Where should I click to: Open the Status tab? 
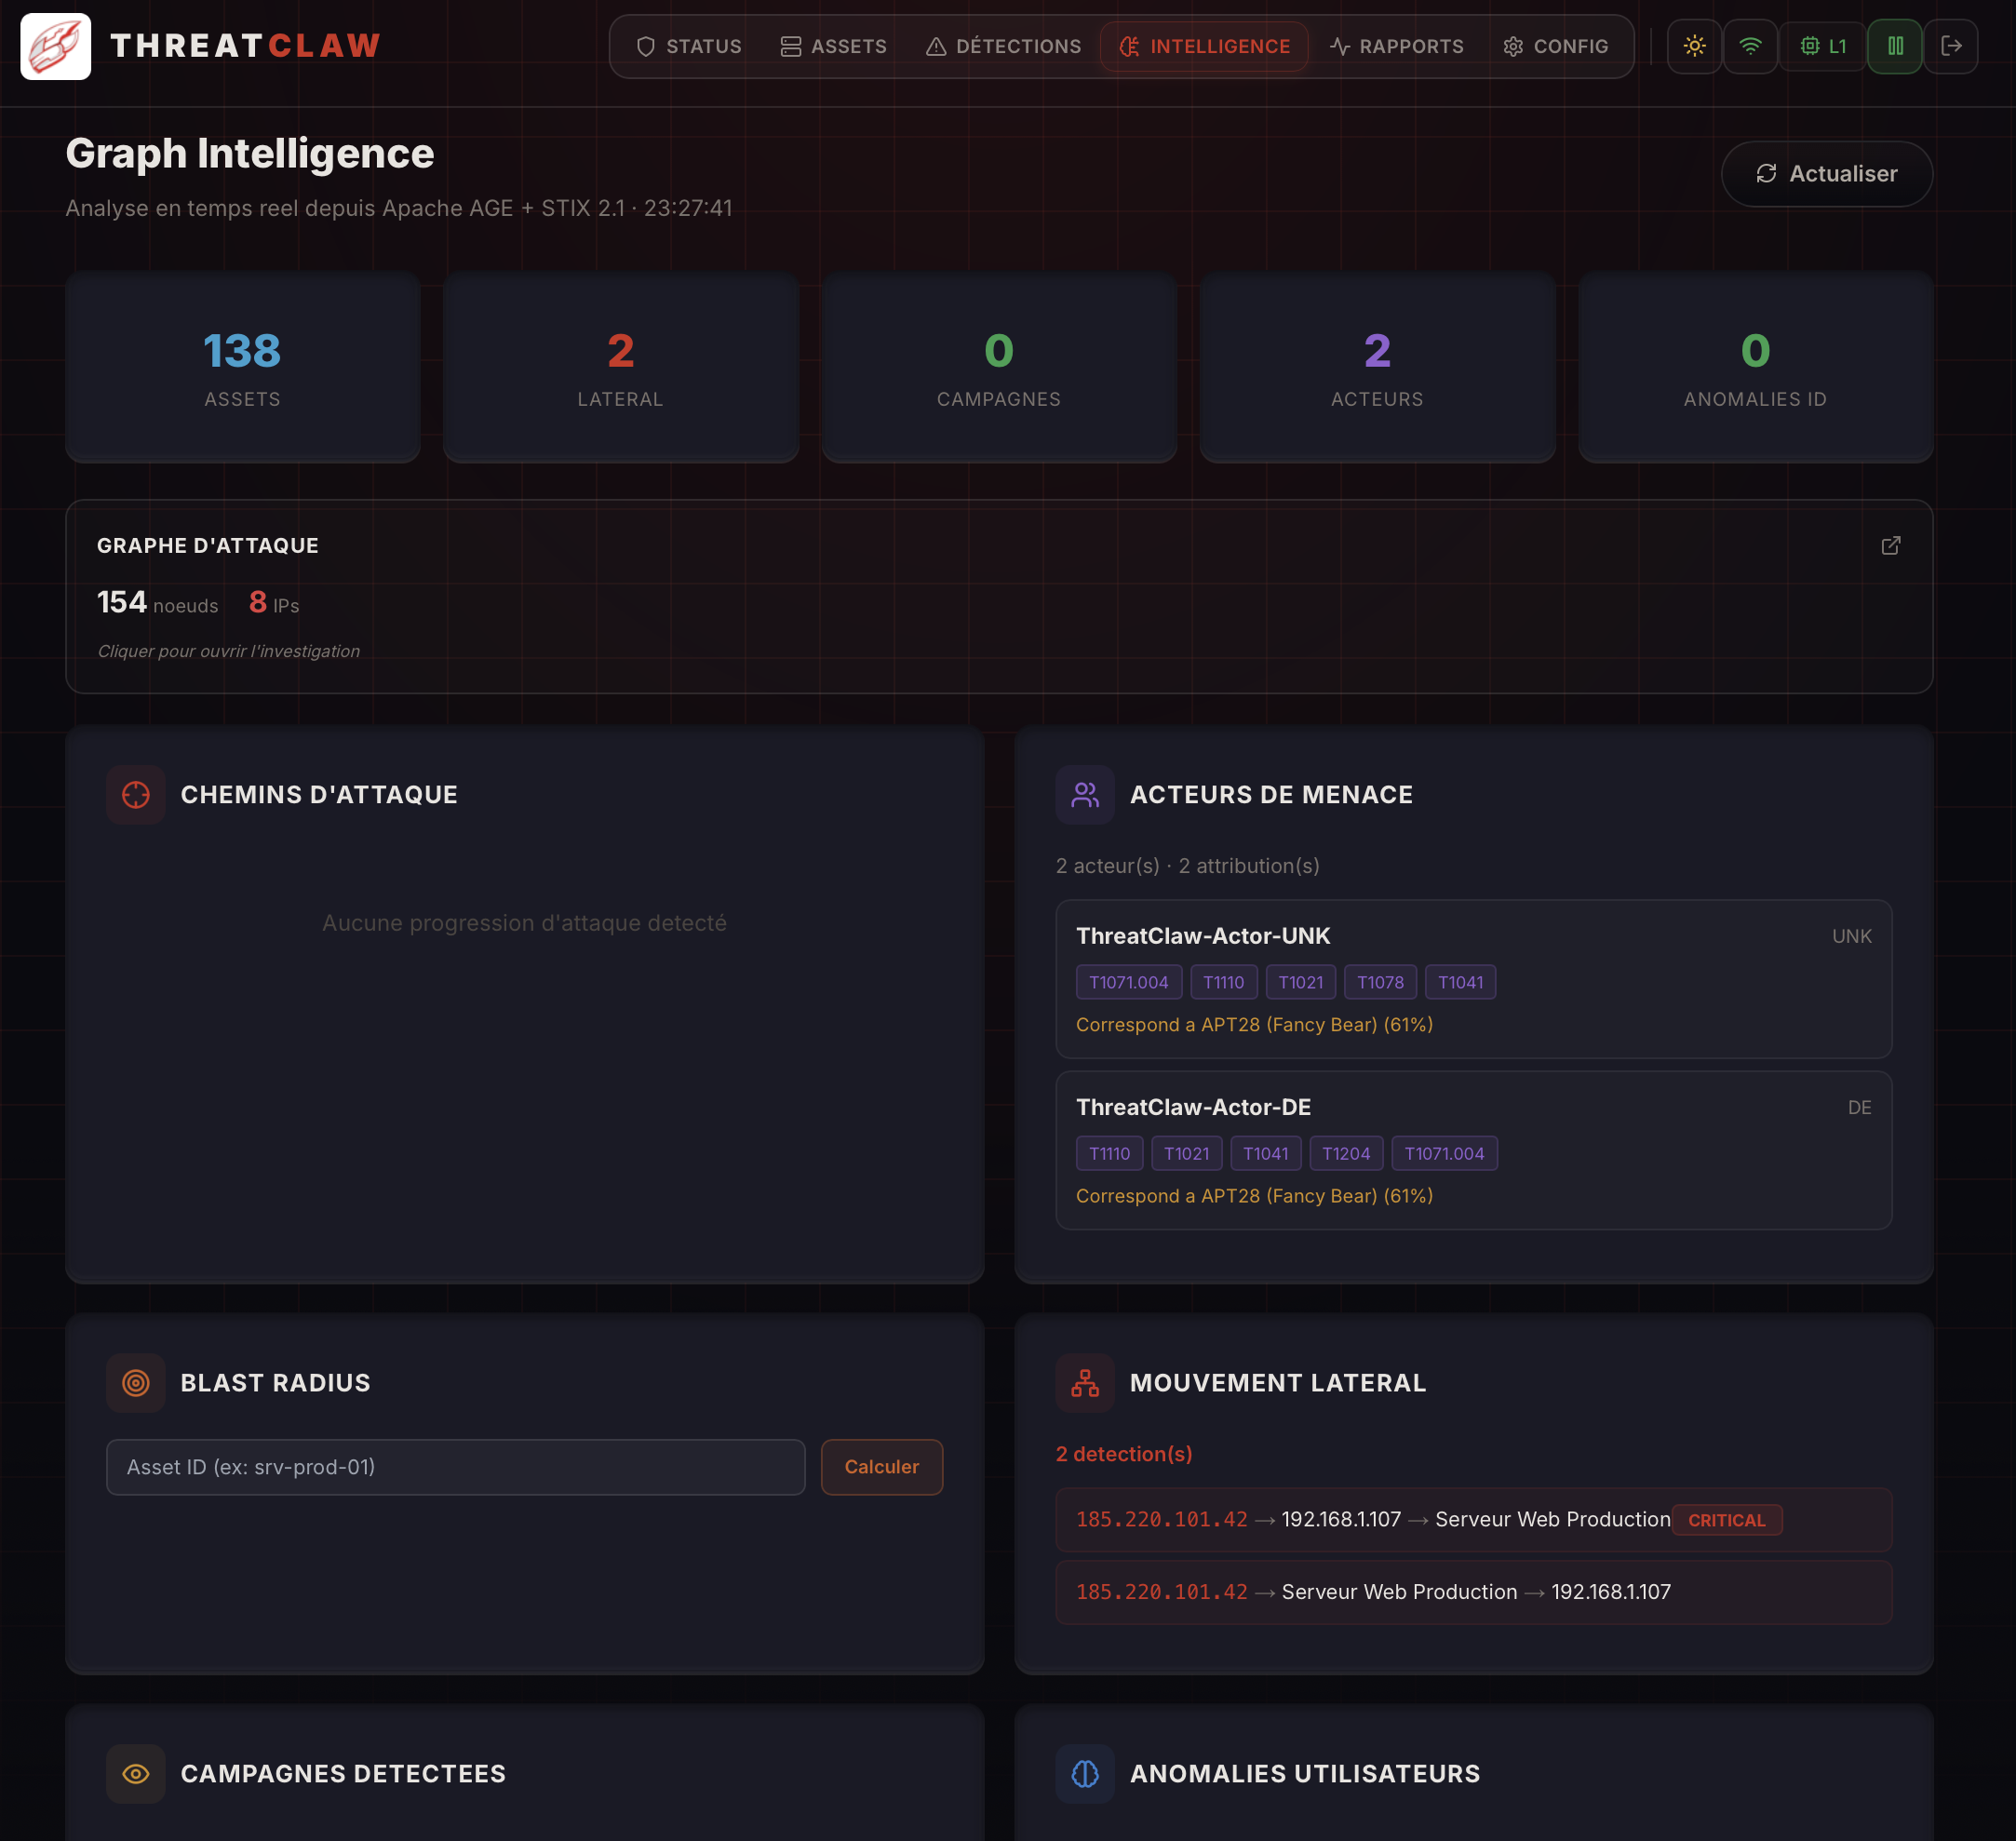pyautogui.click(x=689, y=46)
